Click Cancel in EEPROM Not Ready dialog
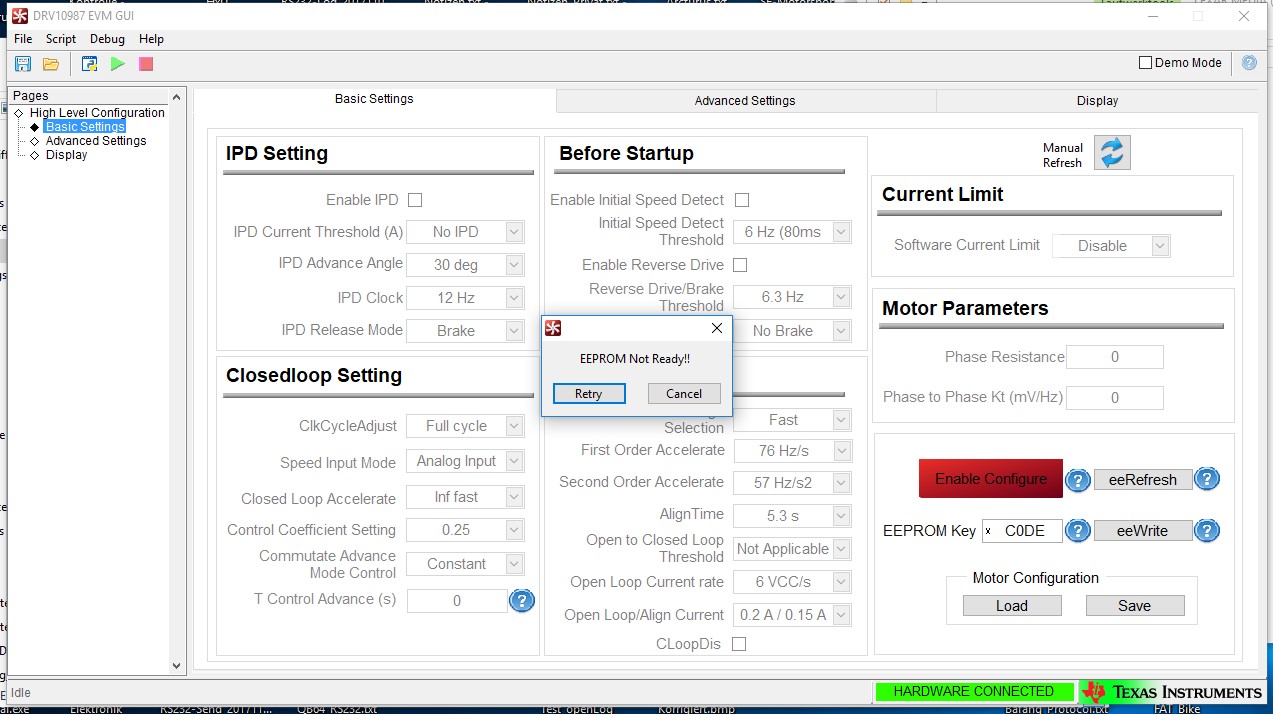This screenshot has height=714, width=1273. tap(684, 394)
